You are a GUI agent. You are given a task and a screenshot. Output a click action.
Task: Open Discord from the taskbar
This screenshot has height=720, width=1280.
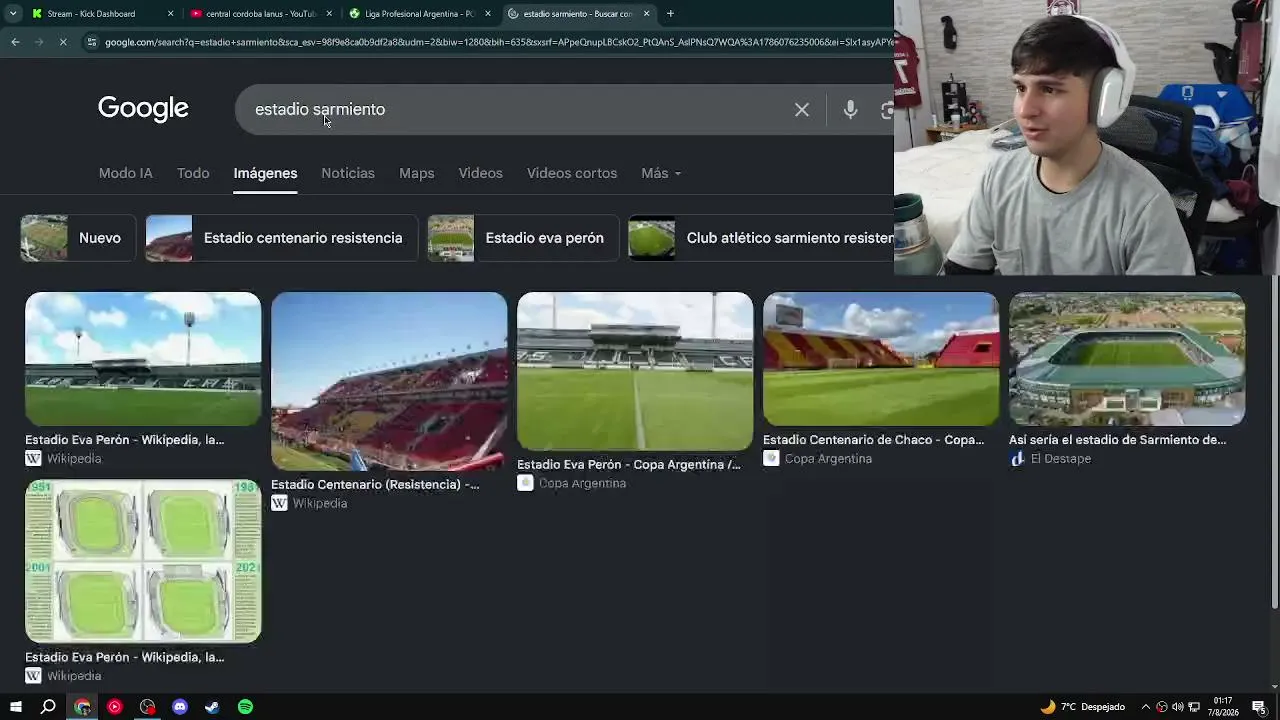[180, 707]
